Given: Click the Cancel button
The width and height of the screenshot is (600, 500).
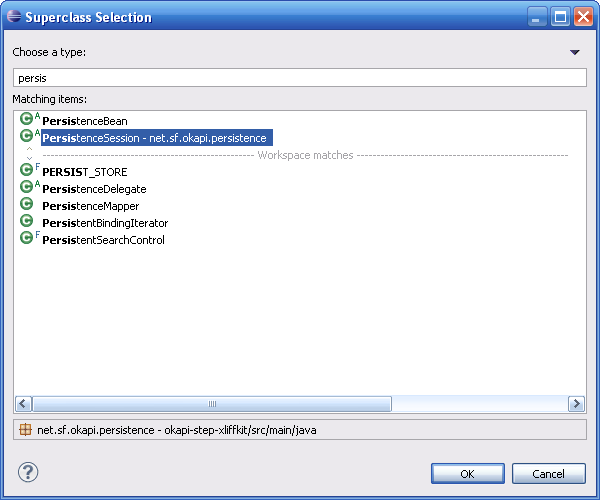Looking at the screenshot, I should [548, 474].
